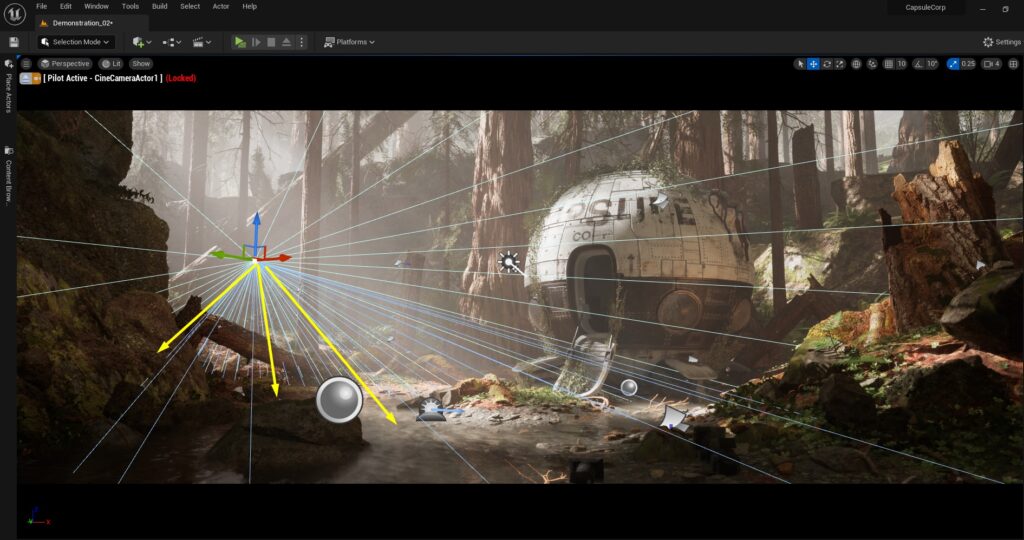This screenshot has height=540, width=1024.
Task: Toggle rotation angle snapping
Action: 918,64
